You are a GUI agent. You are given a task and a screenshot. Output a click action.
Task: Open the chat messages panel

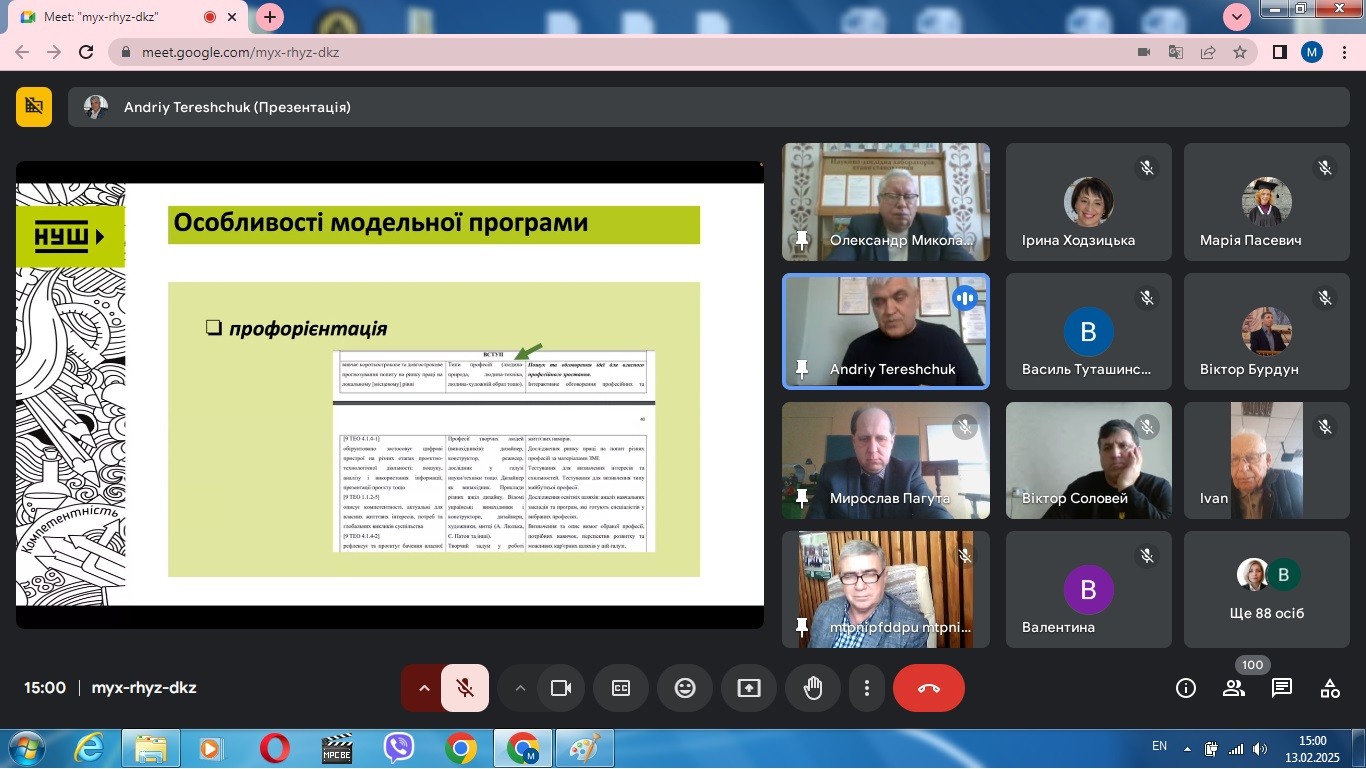(1282, 688)
